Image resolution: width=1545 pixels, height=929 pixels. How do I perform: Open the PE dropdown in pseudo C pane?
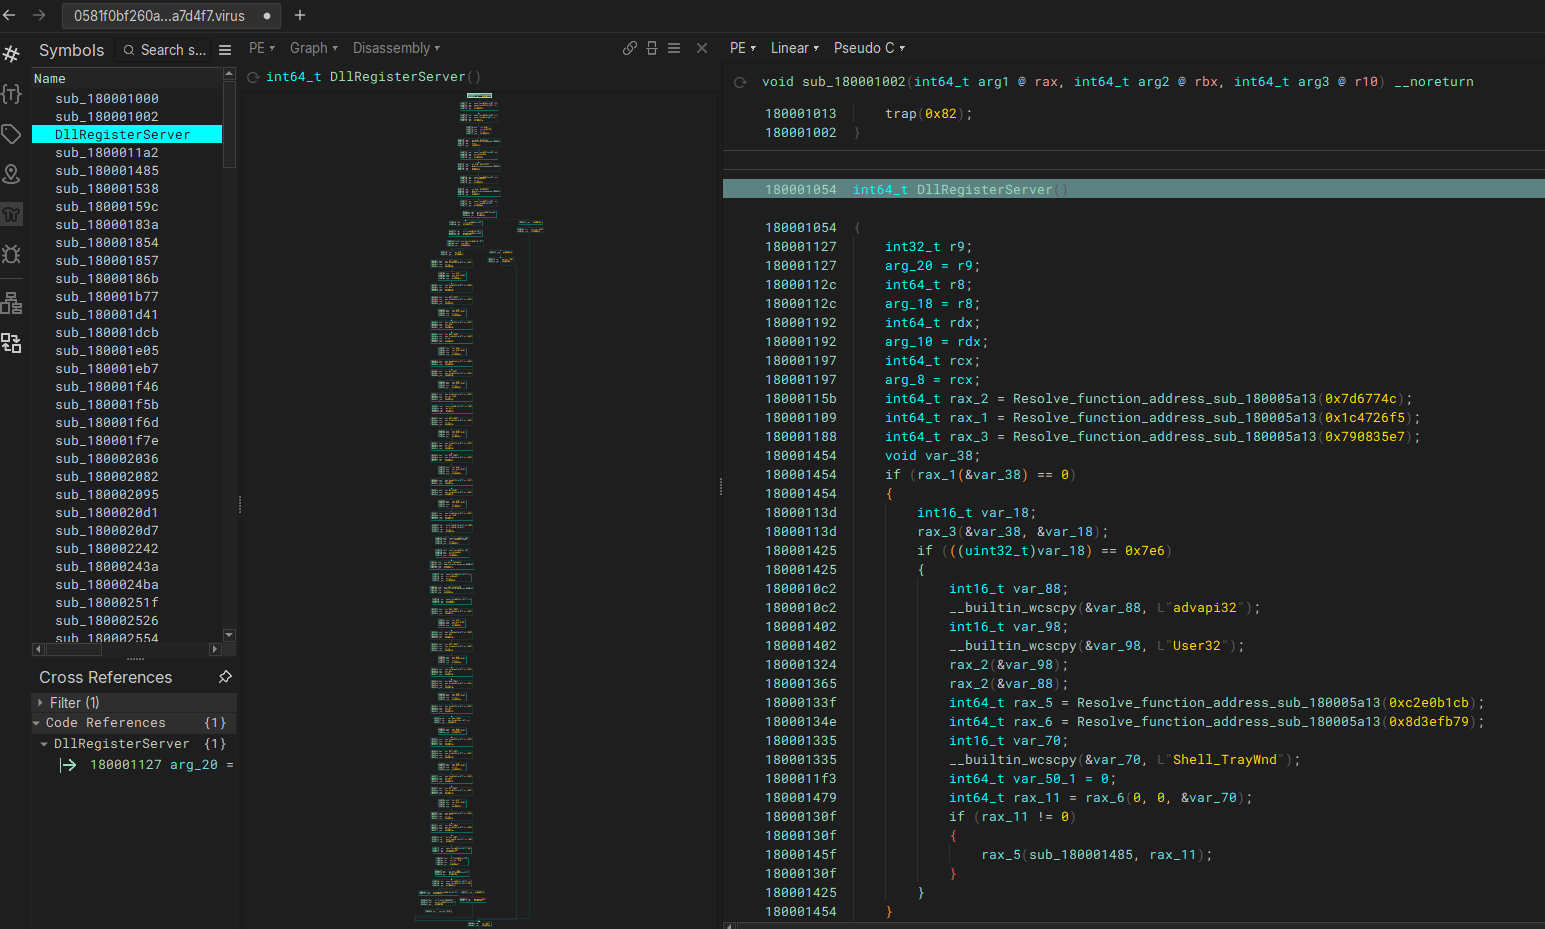(x=743, y=48)
